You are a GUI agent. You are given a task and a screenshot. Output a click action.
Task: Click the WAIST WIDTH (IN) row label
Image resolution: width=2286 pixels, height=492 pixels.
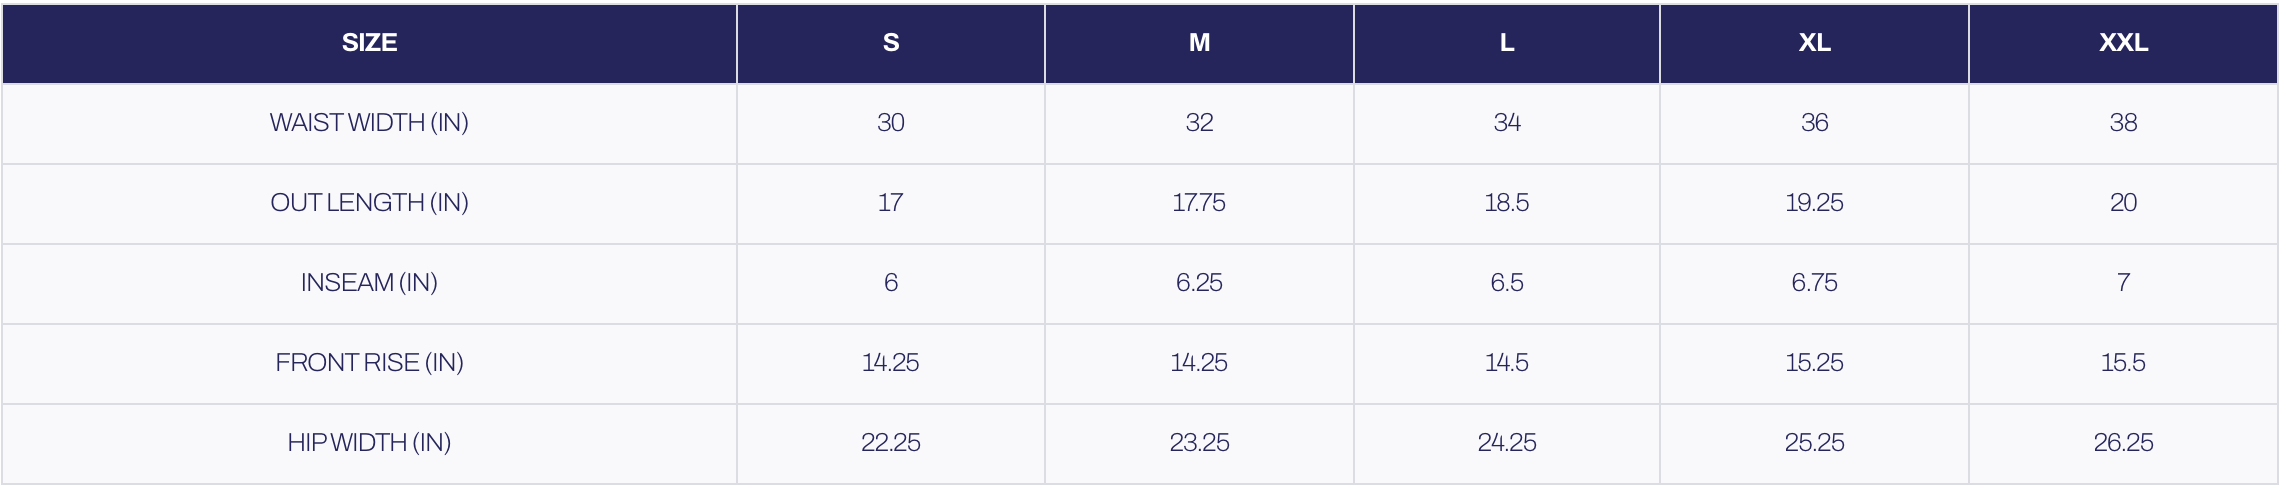[369, 123]
